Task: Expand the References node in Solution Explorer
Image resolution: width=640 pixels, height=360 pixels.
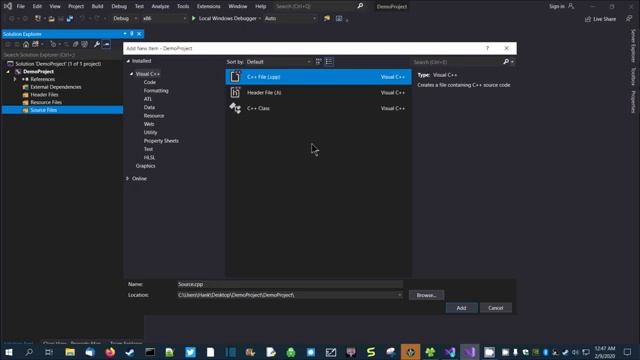Action: 15,79
